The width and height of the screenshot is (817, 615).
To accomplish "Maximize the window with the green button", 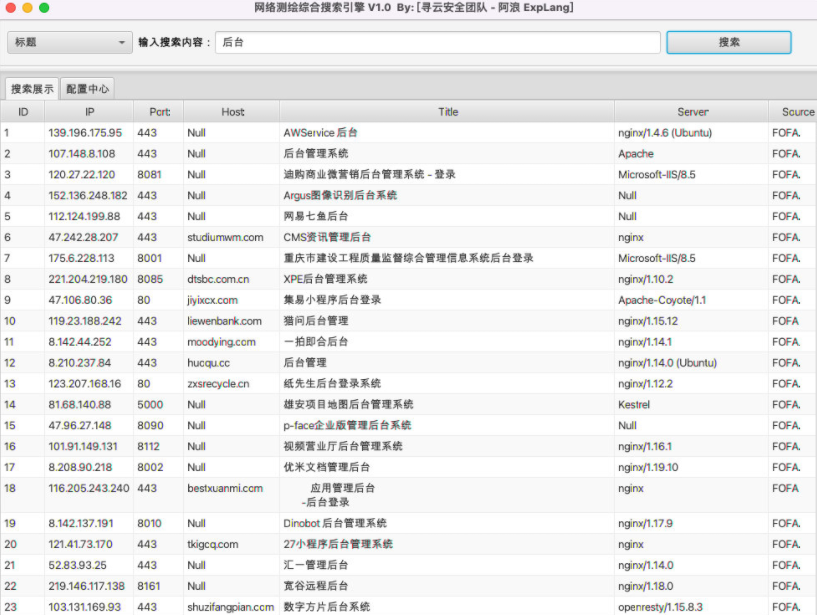I will [x=44, y=8].
